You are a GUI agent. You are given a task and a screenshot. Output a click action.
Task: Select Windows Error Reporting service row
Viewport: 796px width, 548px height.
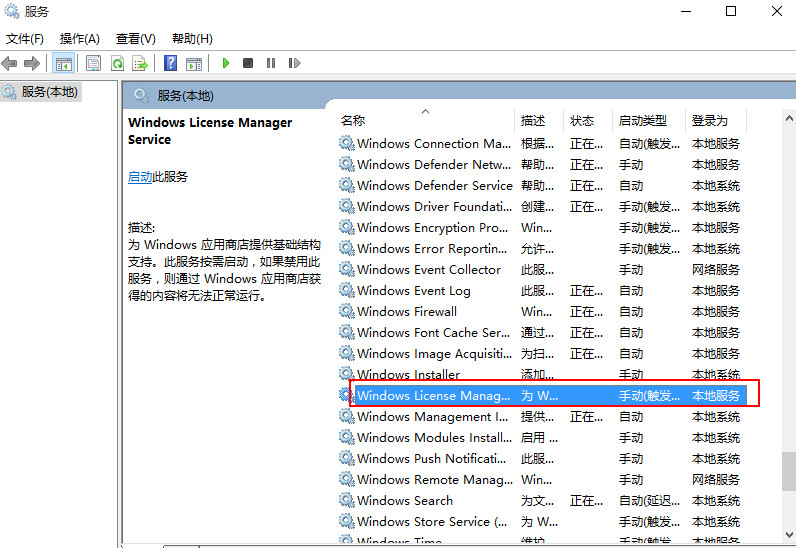click(542, 249)
